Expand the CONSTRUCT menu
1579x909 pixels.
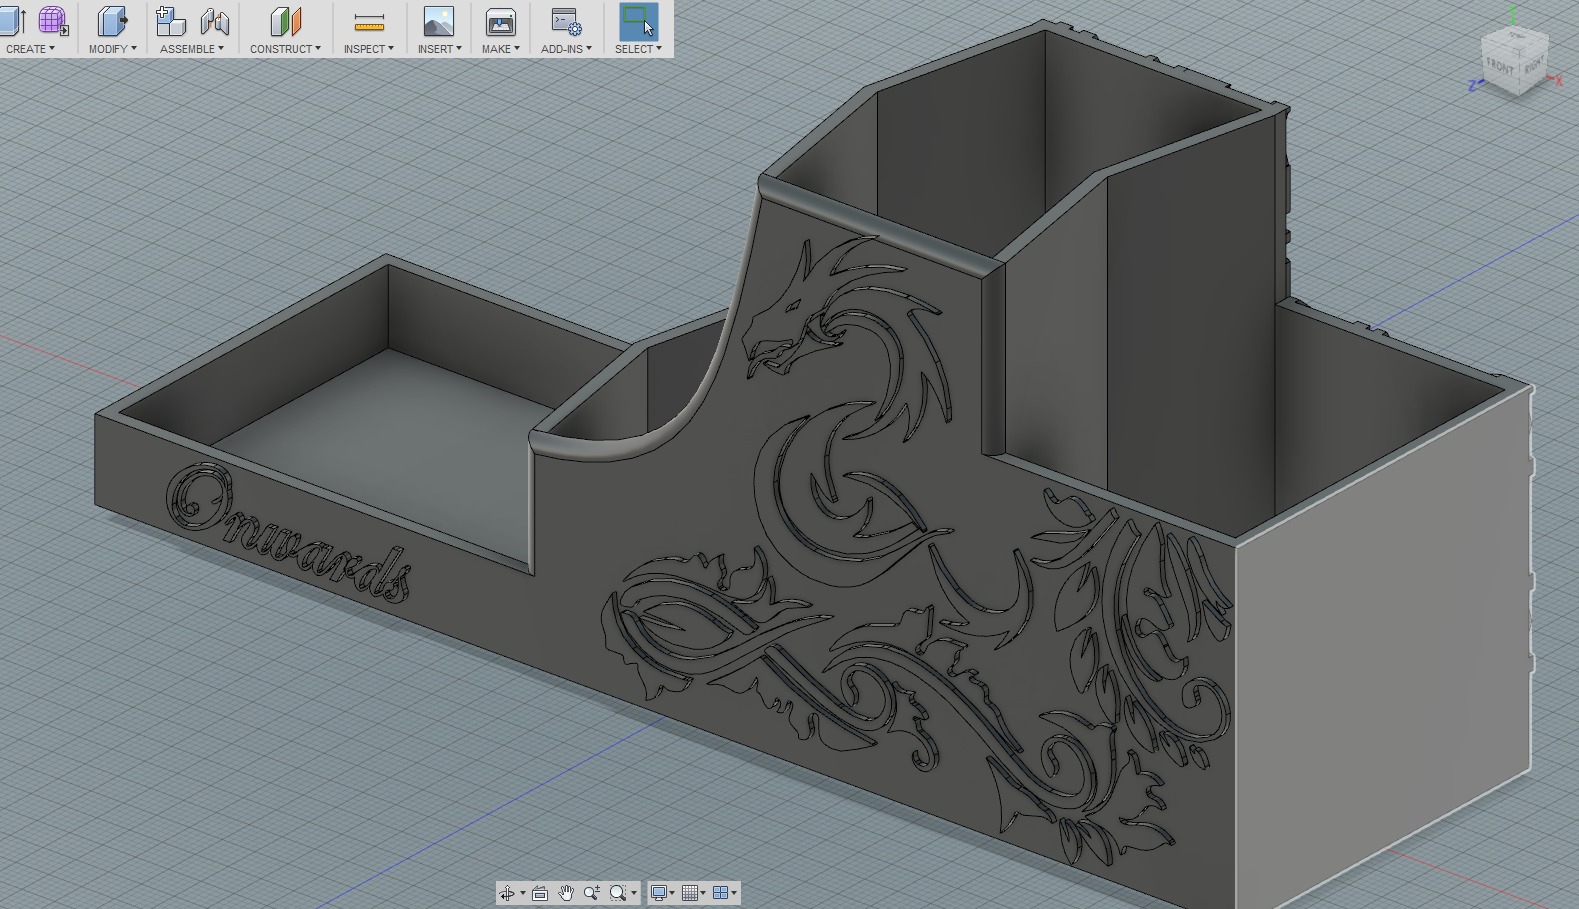point(285,48)
